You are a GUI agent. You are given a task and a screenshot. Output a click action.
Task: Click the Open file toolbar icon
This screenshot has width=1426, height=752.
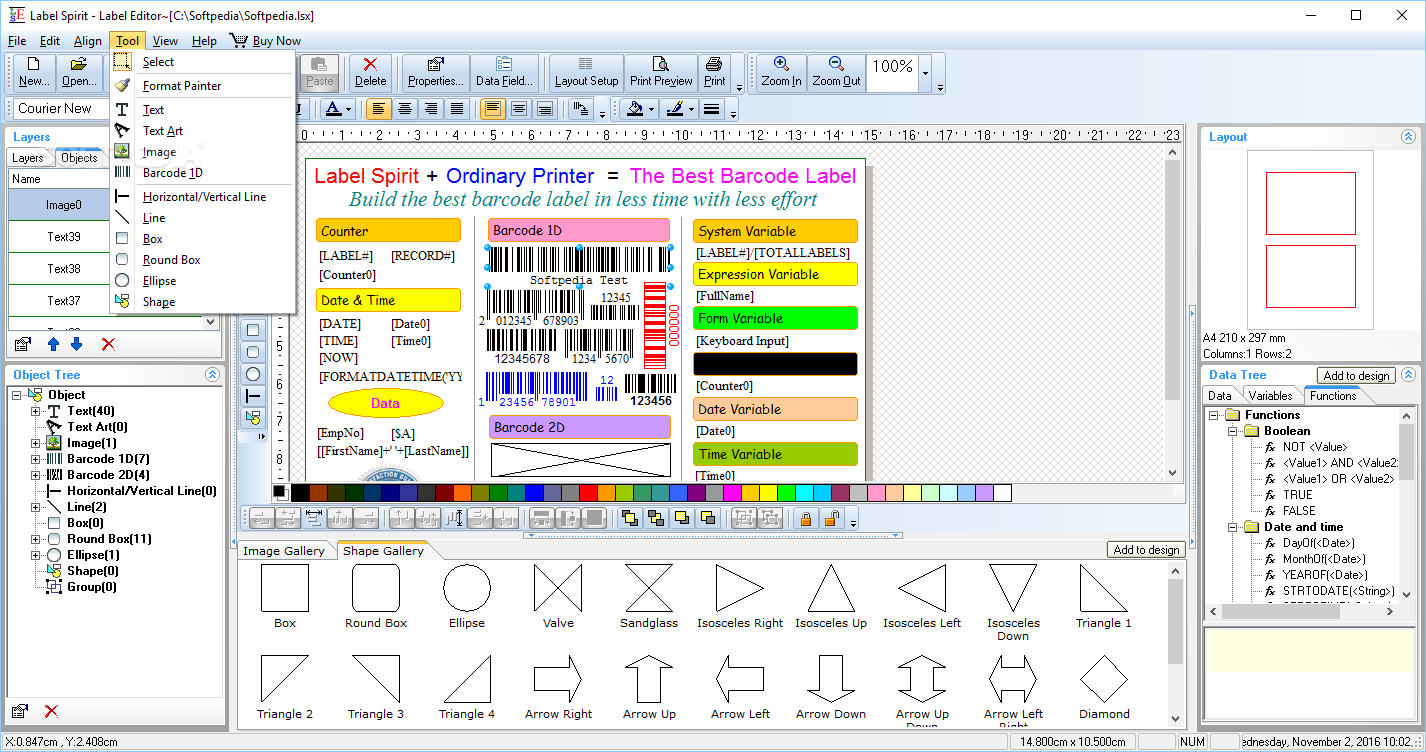click(x=78, y=72)
